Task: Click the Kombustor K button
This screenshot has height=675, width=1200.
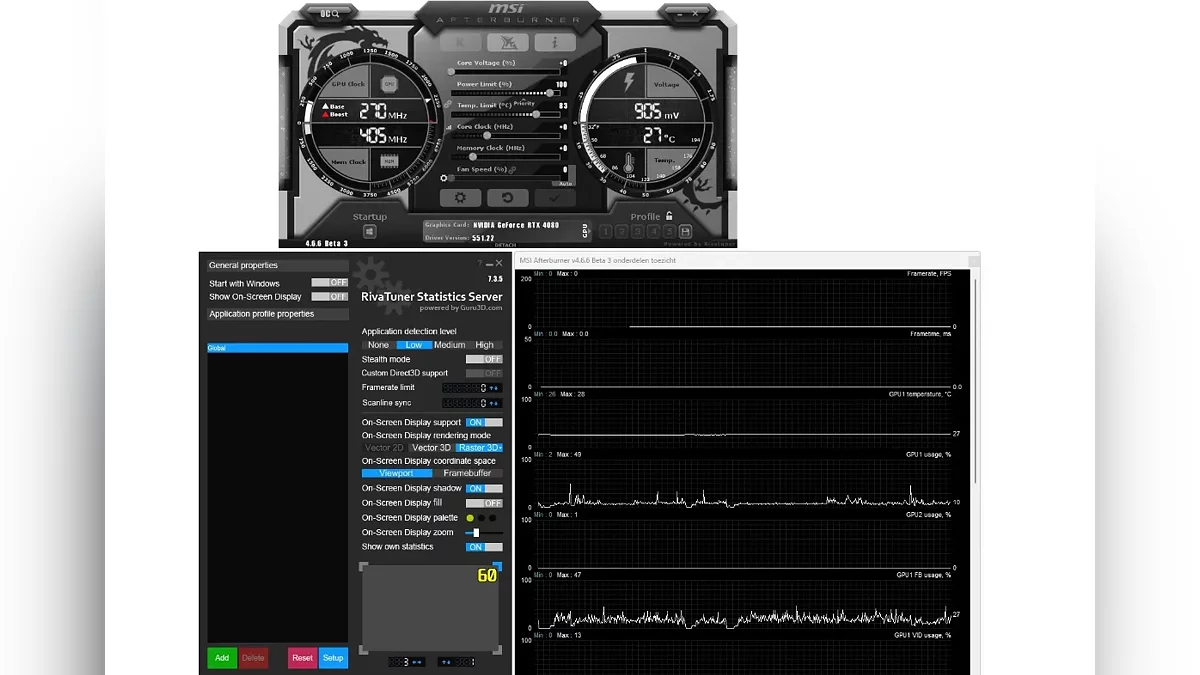Action: point(461,42)
